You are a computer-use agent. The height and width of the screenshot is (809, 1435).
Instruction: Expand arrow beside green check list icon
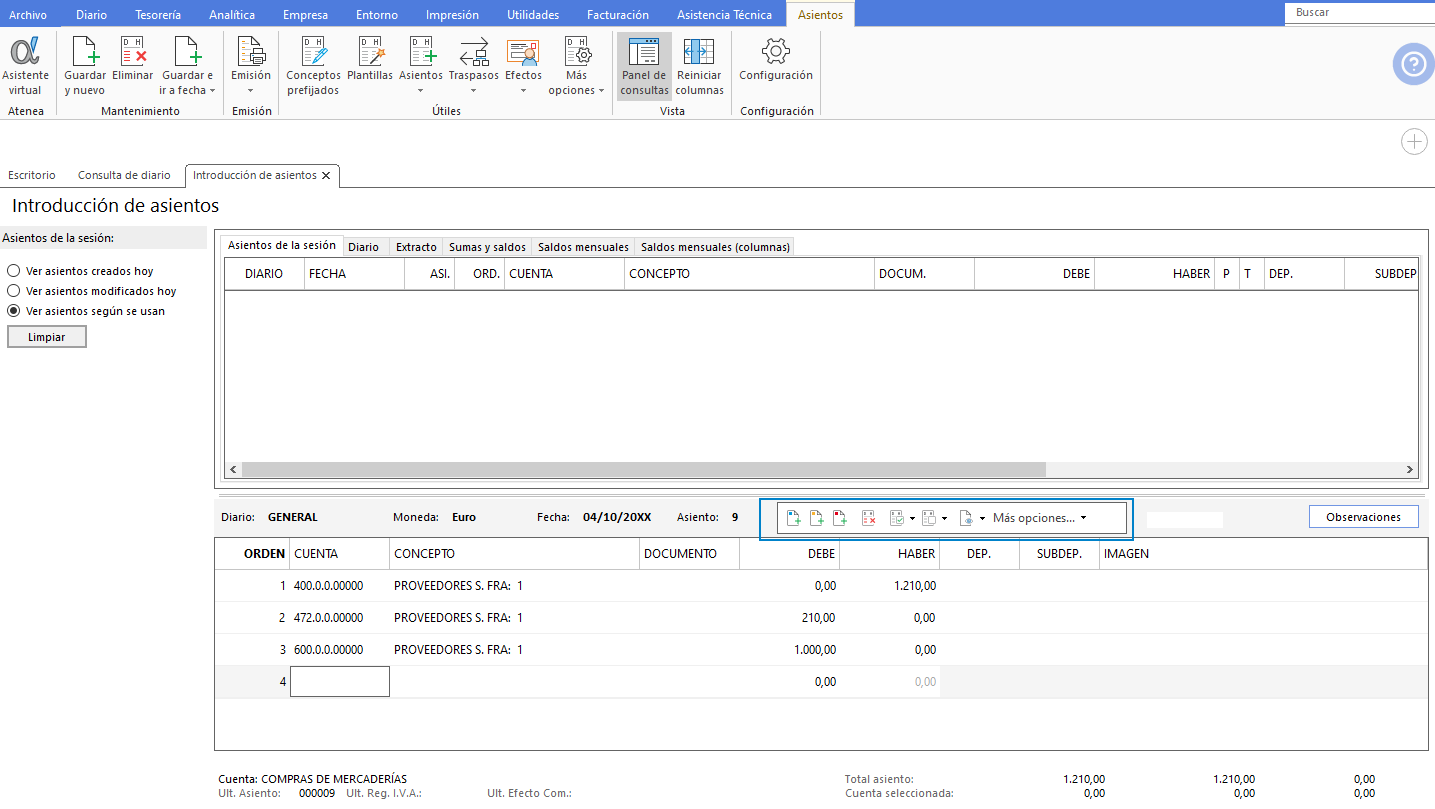pos(912,519)
